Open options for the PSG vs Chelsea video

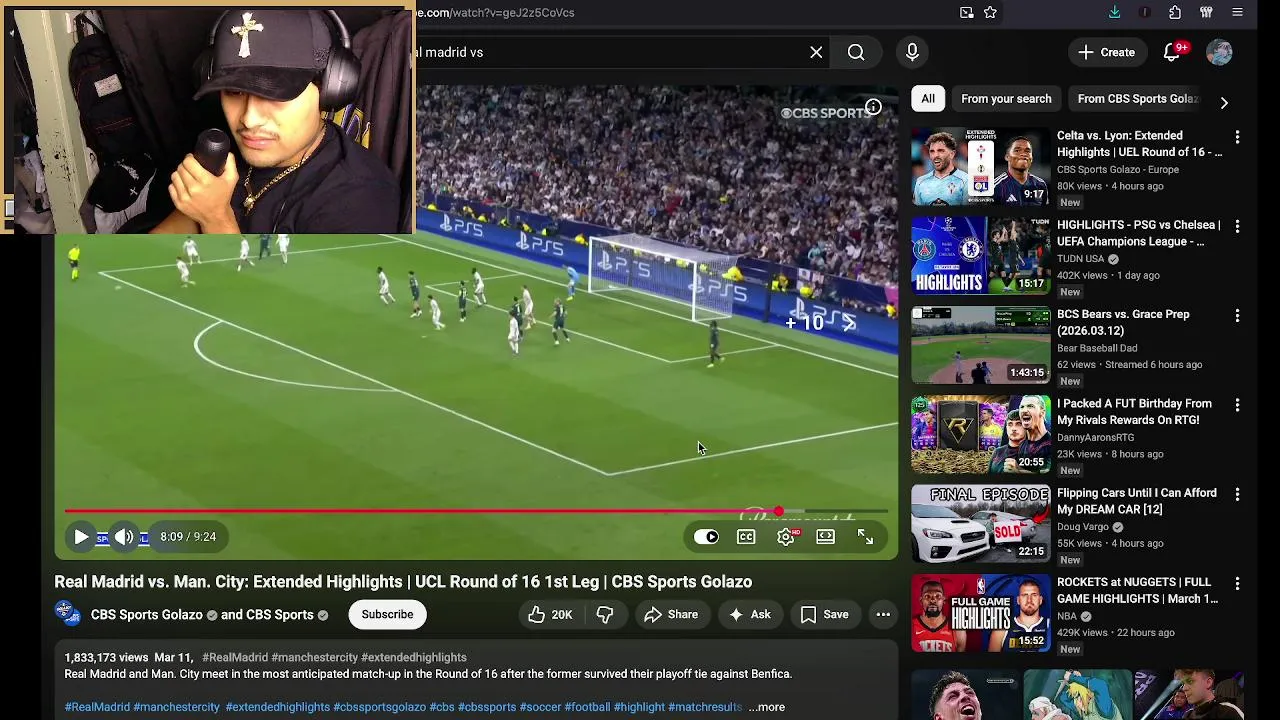[x=1237, y=226]
